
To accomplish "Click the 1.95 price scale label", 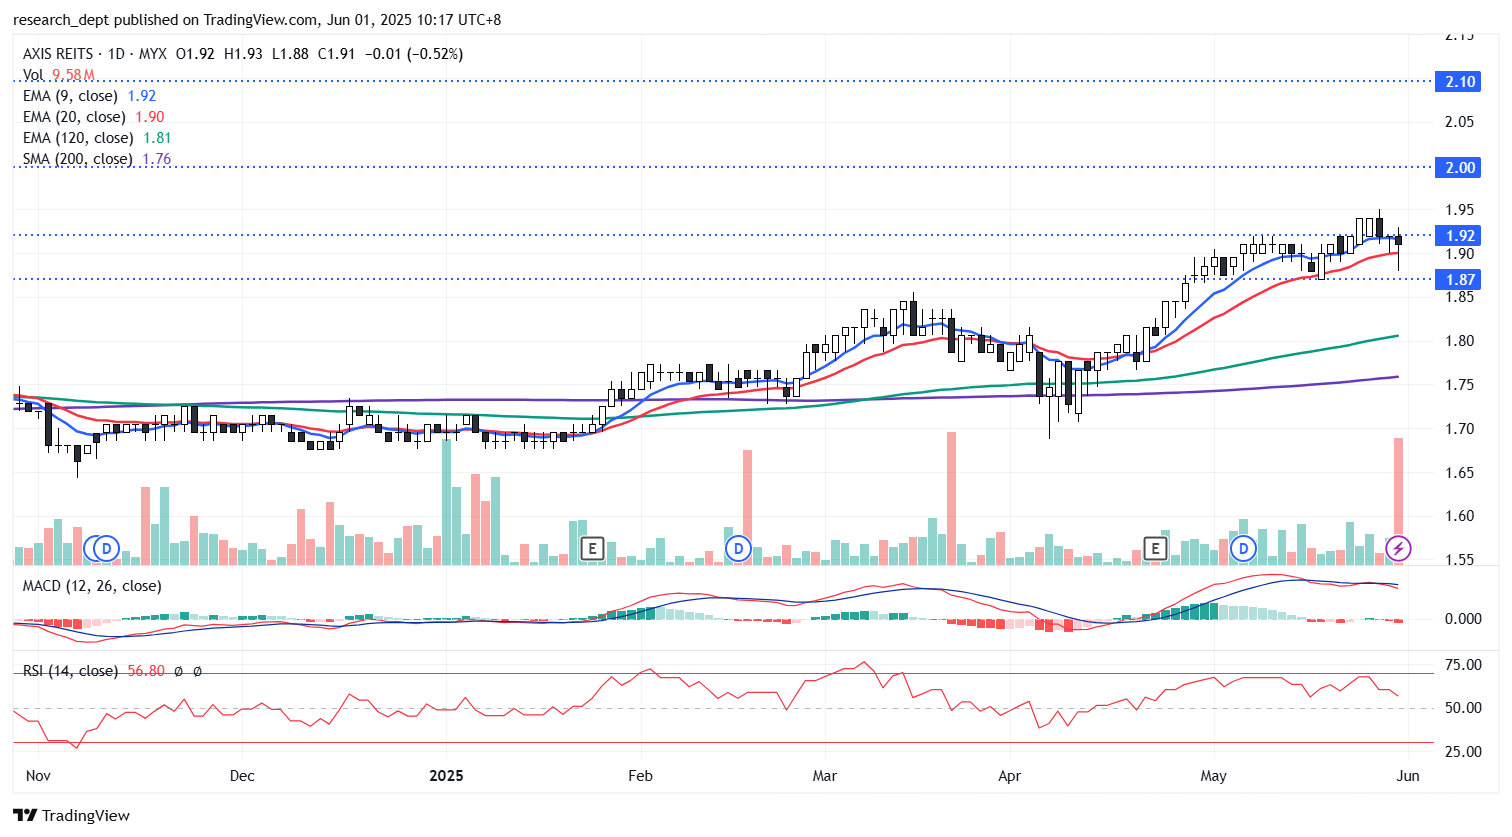I will coord(1460,210).
